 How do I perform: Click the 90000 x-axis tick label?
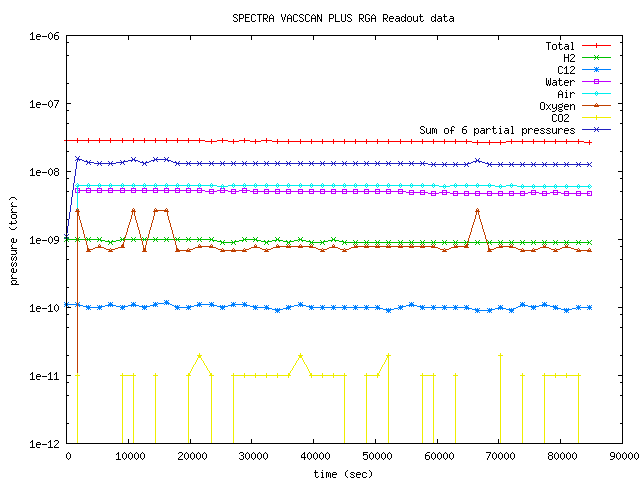(x=622, y=456)
